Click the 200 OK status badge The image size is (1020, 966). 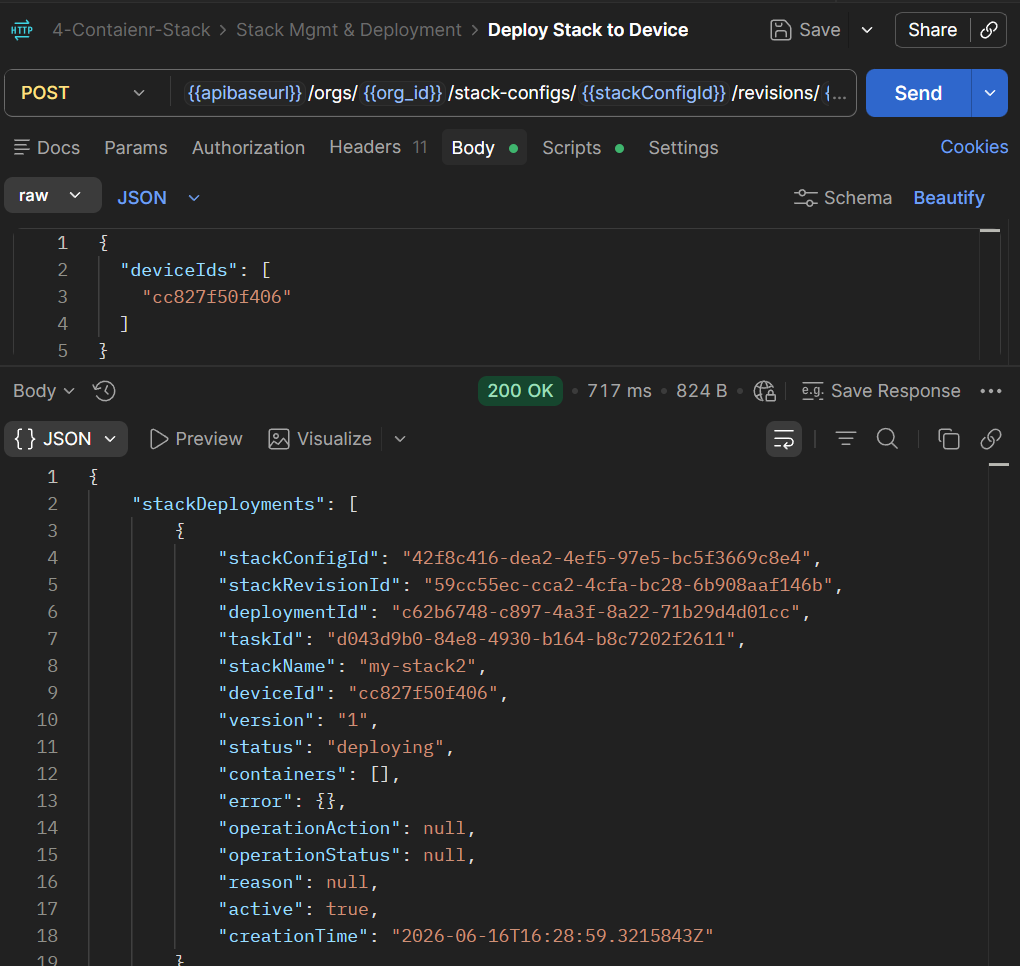tap(520, 391)
